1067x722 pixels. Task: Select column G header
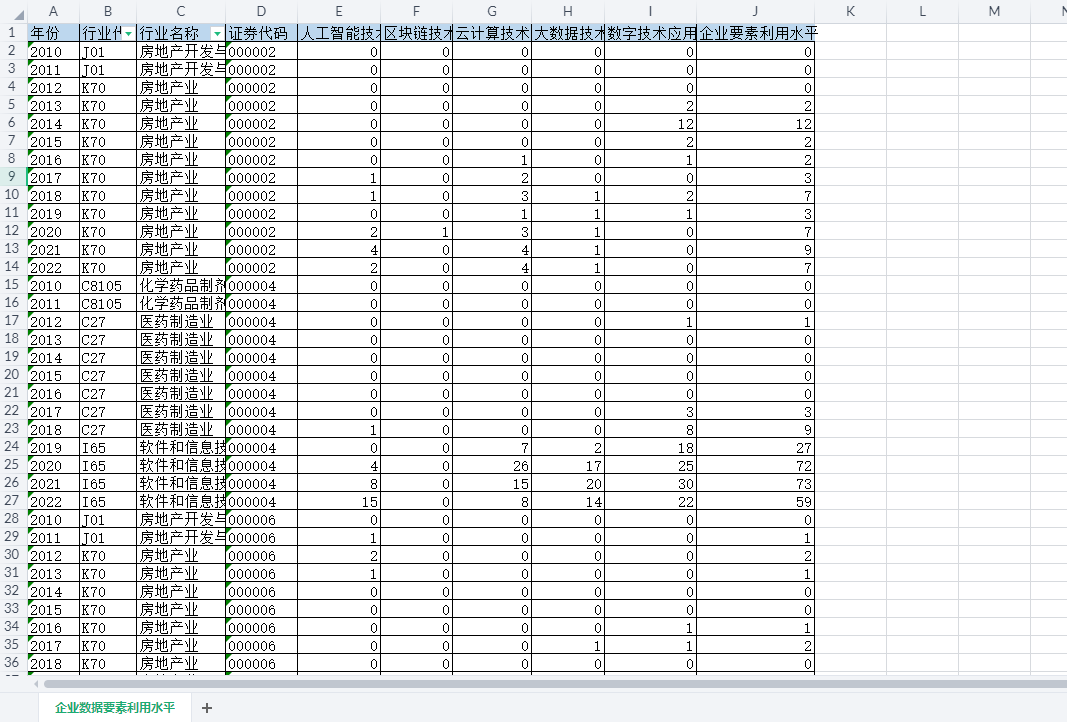tap(492, 11)
